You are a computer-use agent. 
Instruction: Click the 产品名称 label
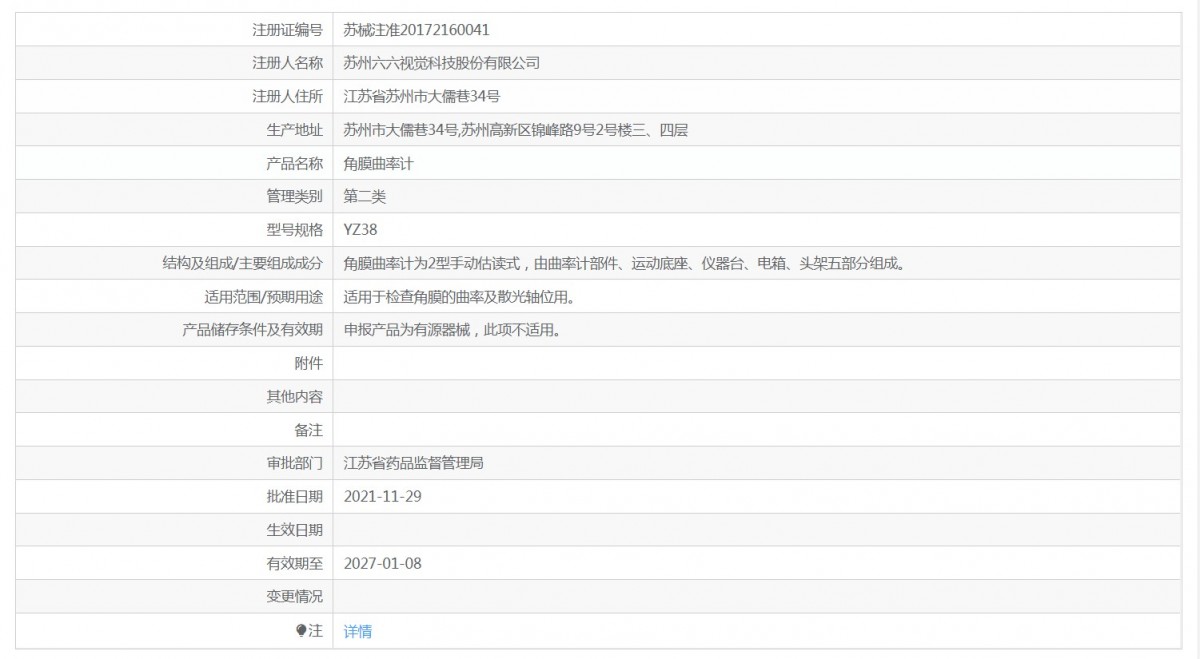click(295, 163)
